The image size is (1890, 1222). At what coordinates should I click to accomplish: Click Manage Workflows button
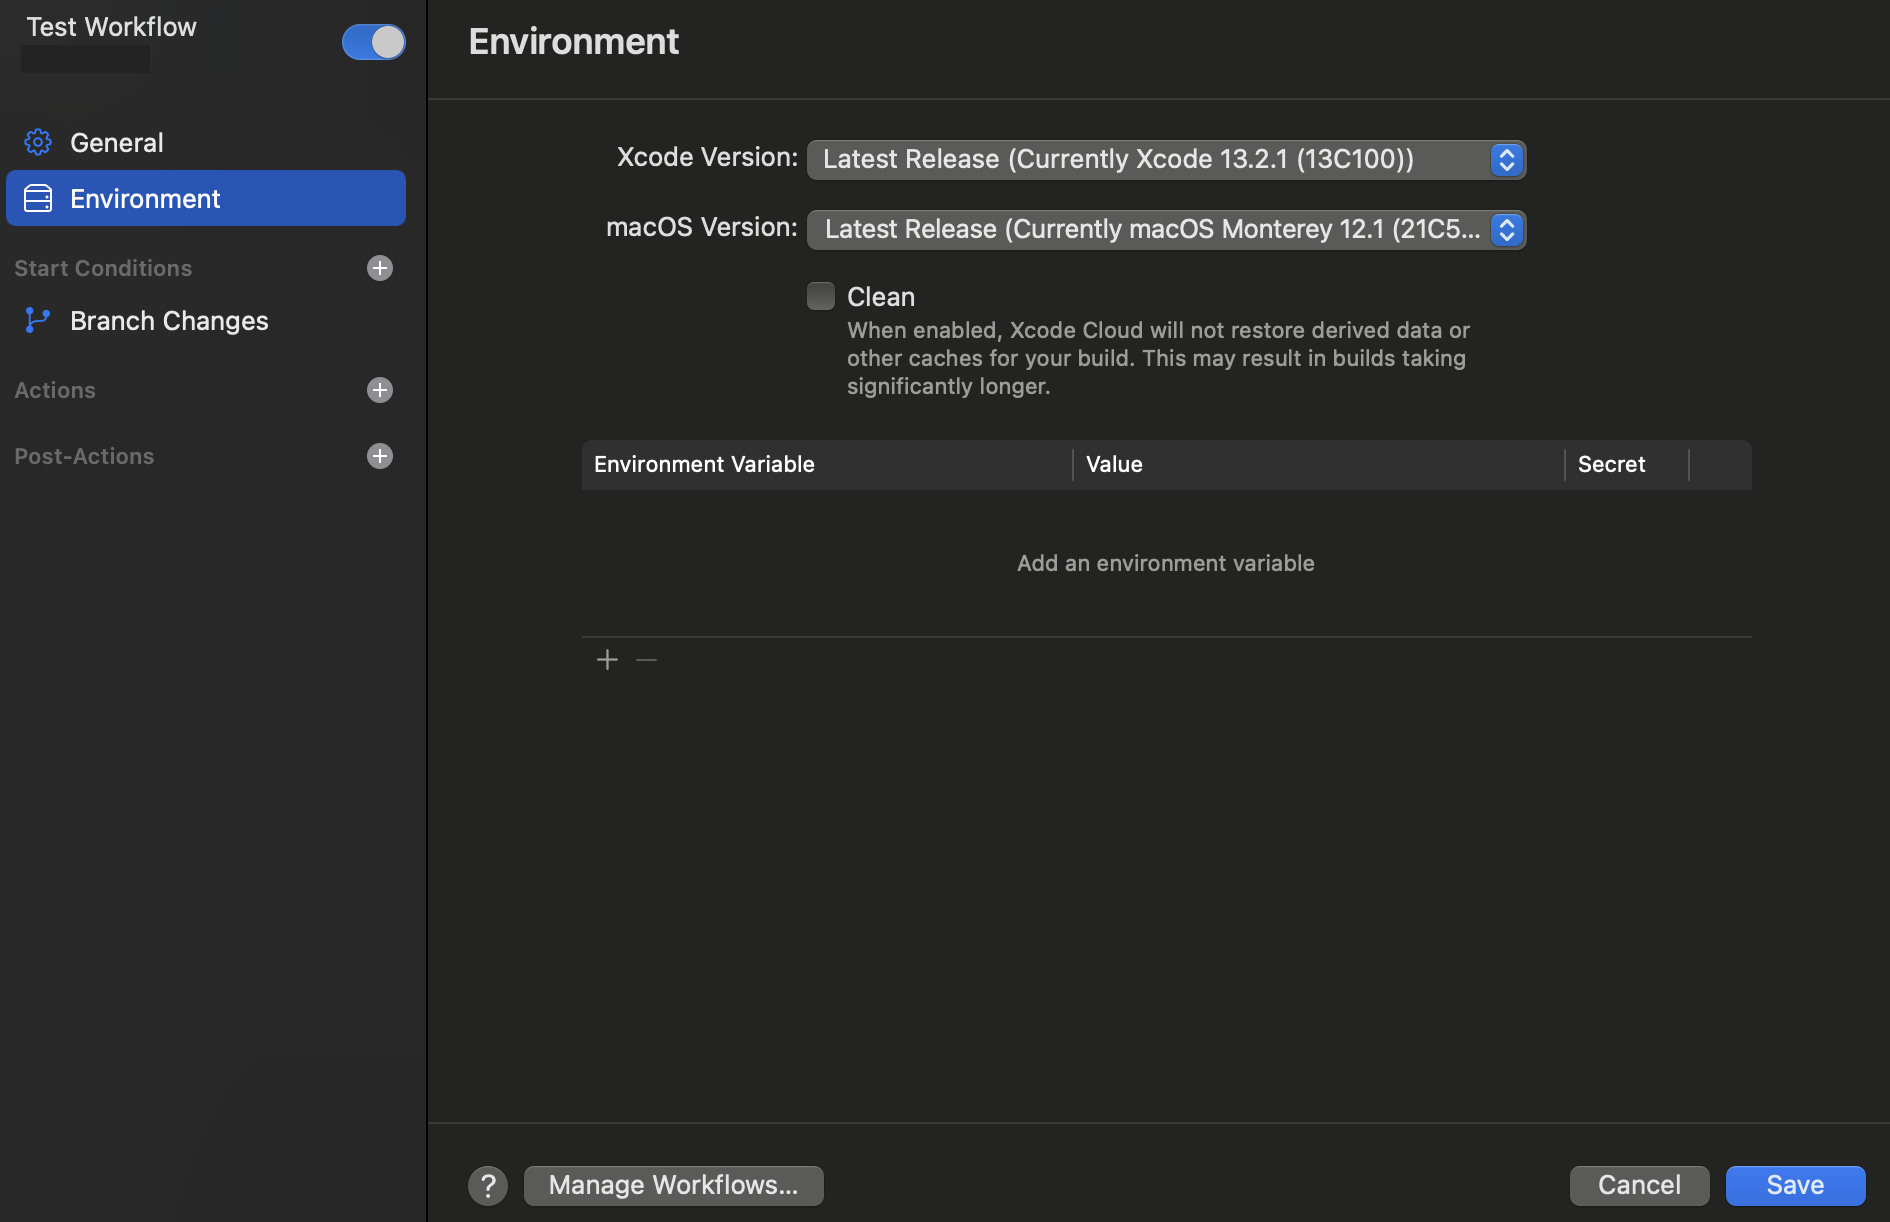(x=674, y=1186)
